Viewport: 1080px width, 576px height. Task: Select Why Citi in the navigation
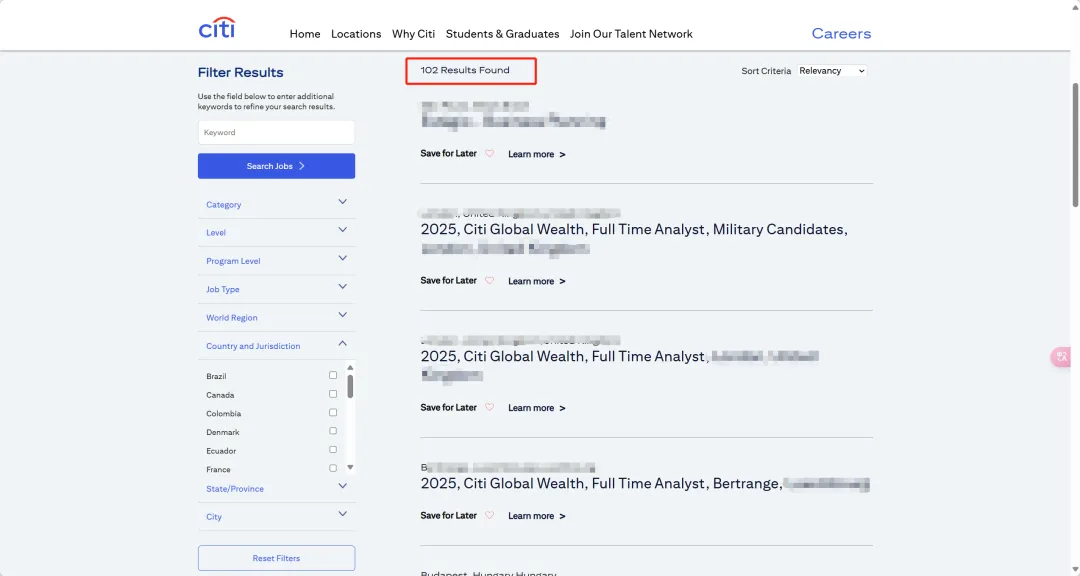point(413,34)
